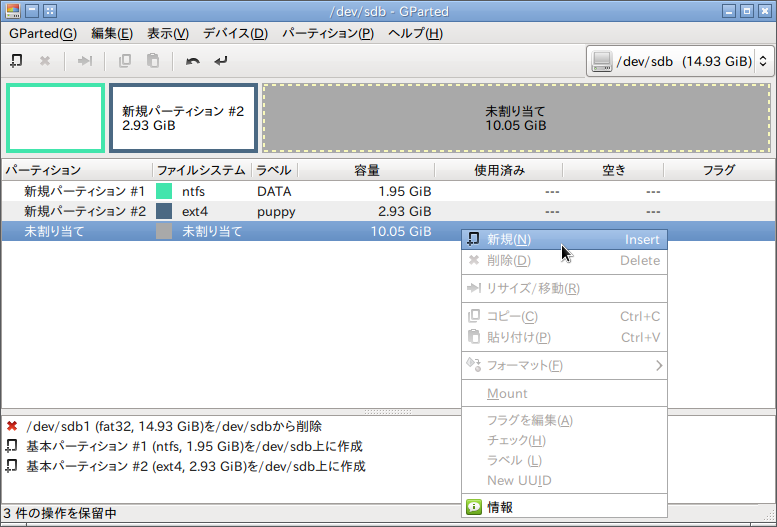Click the Paste partition toolbar icon
777x527 pixels.
(153, 61)
